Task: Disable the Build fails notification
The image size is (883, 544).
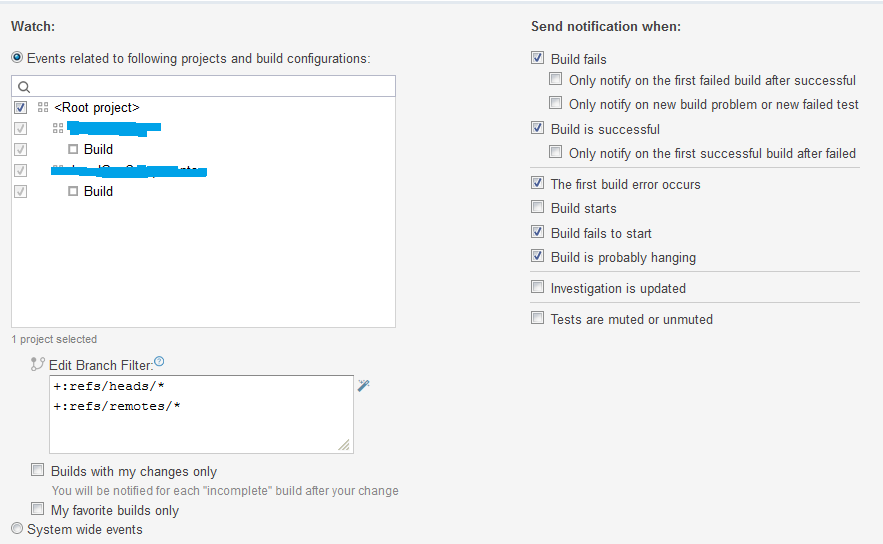Action: tap(538, 58)
